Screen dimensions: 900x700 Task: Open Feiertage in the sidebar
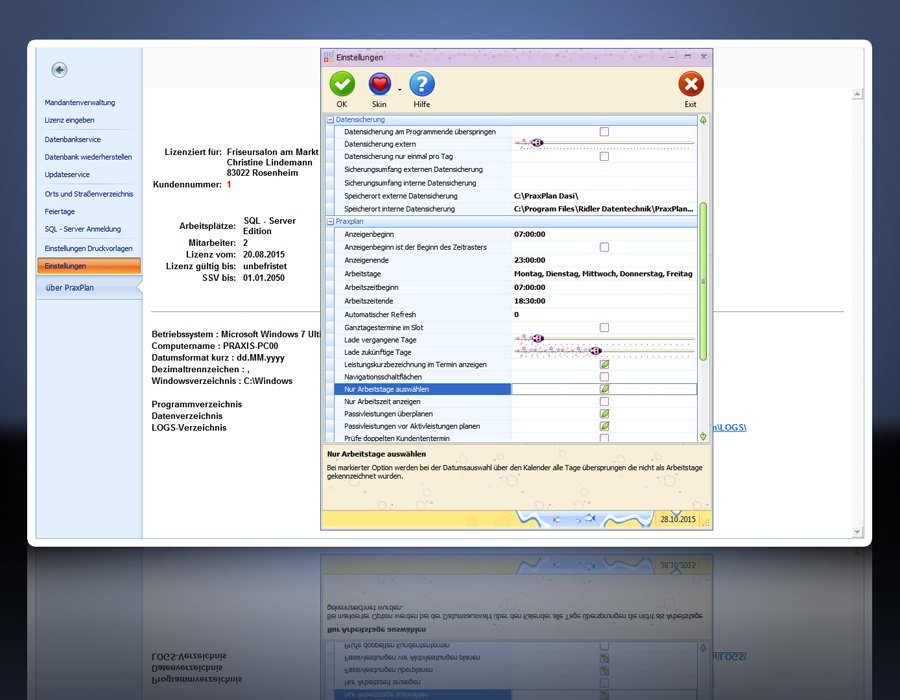pyautogui.click(x=60, y=212)
